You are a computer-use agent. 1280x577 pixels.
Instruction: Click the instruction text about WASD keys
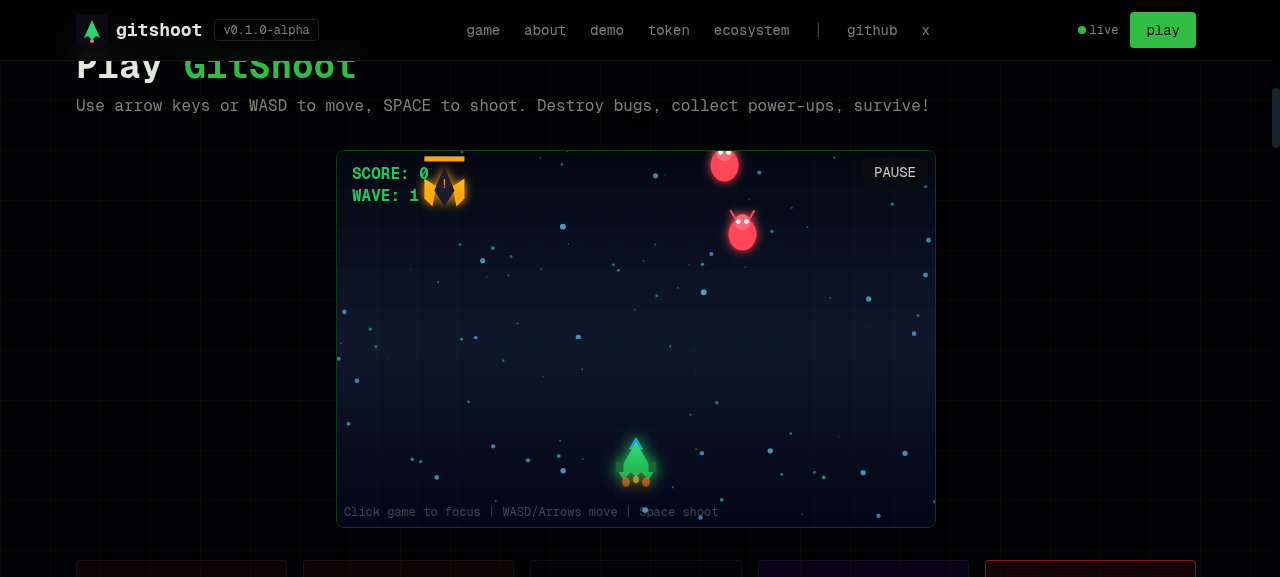pos(503,106)
